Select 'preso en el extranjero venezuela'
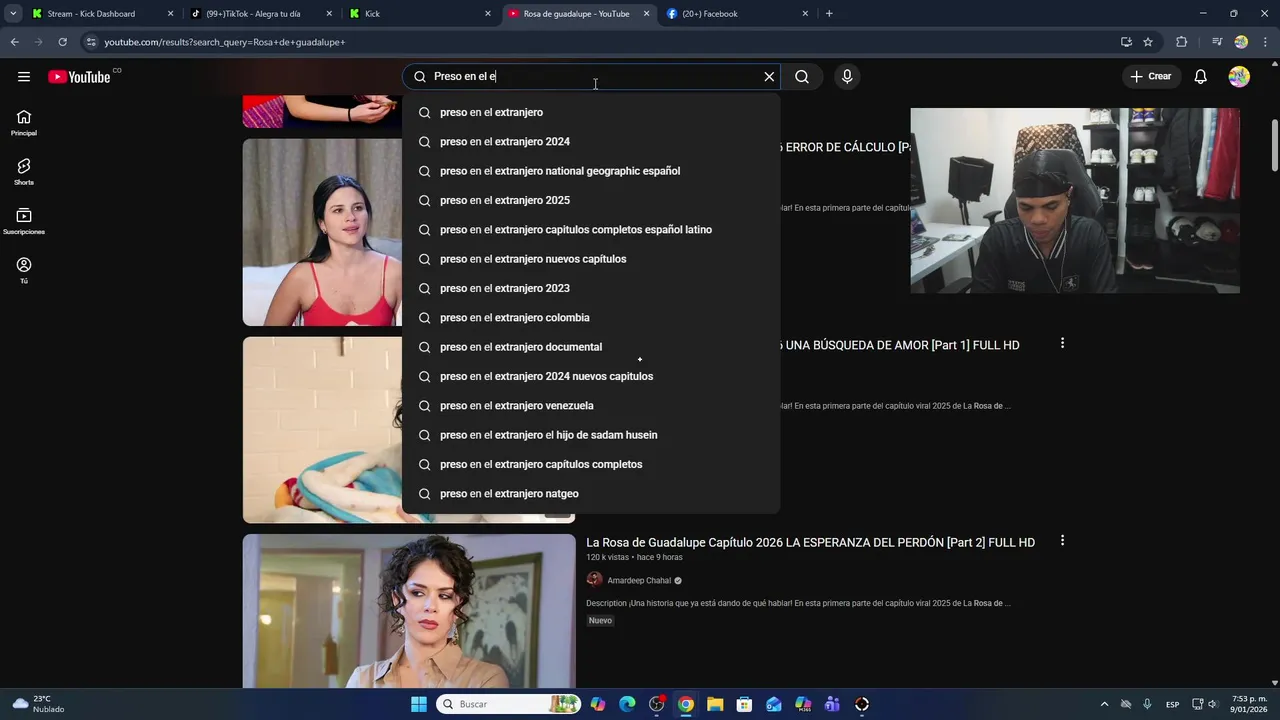Viewport: 1280px width, 720px height. [x=591, y=405]
